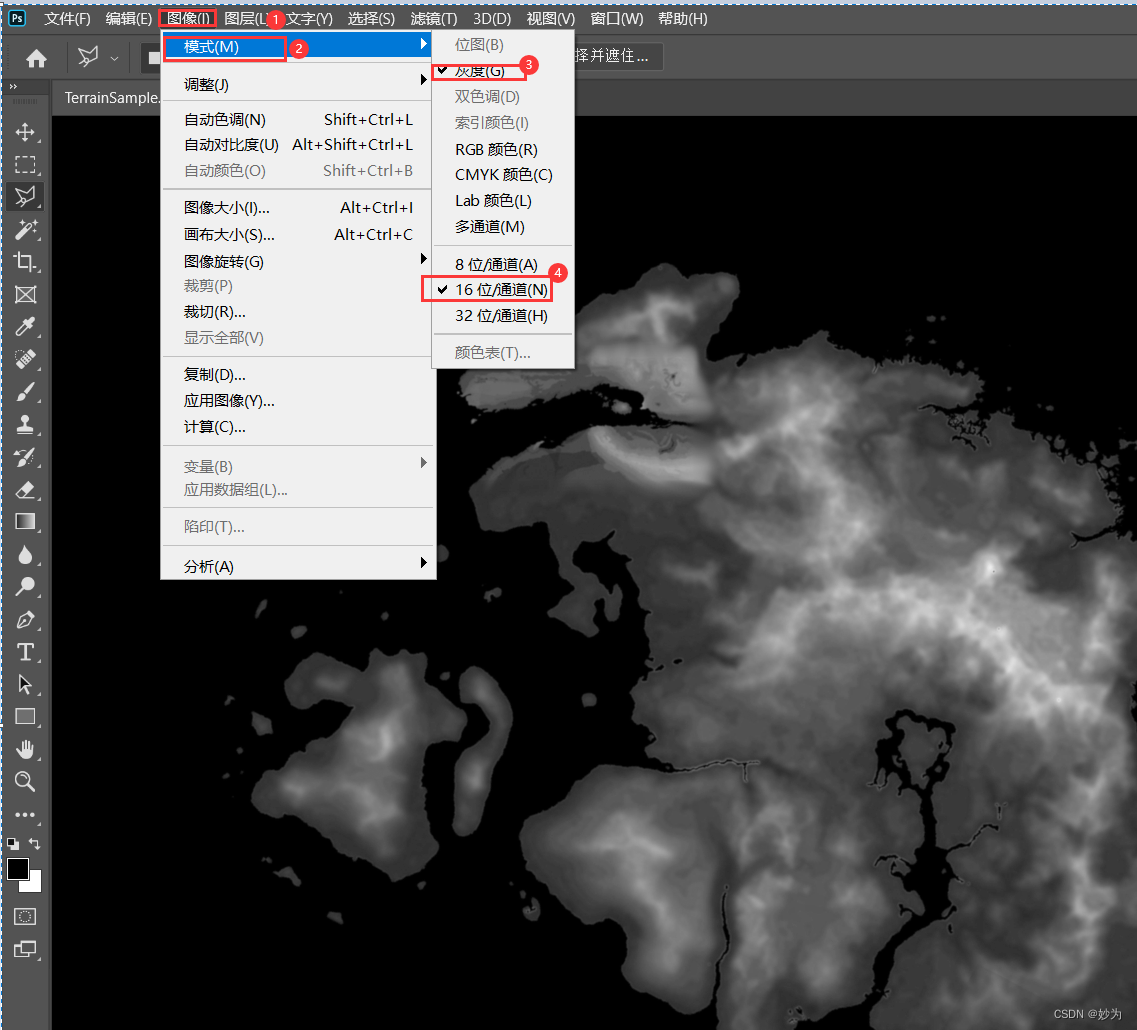Select the Eraser tool

point(25,490)
